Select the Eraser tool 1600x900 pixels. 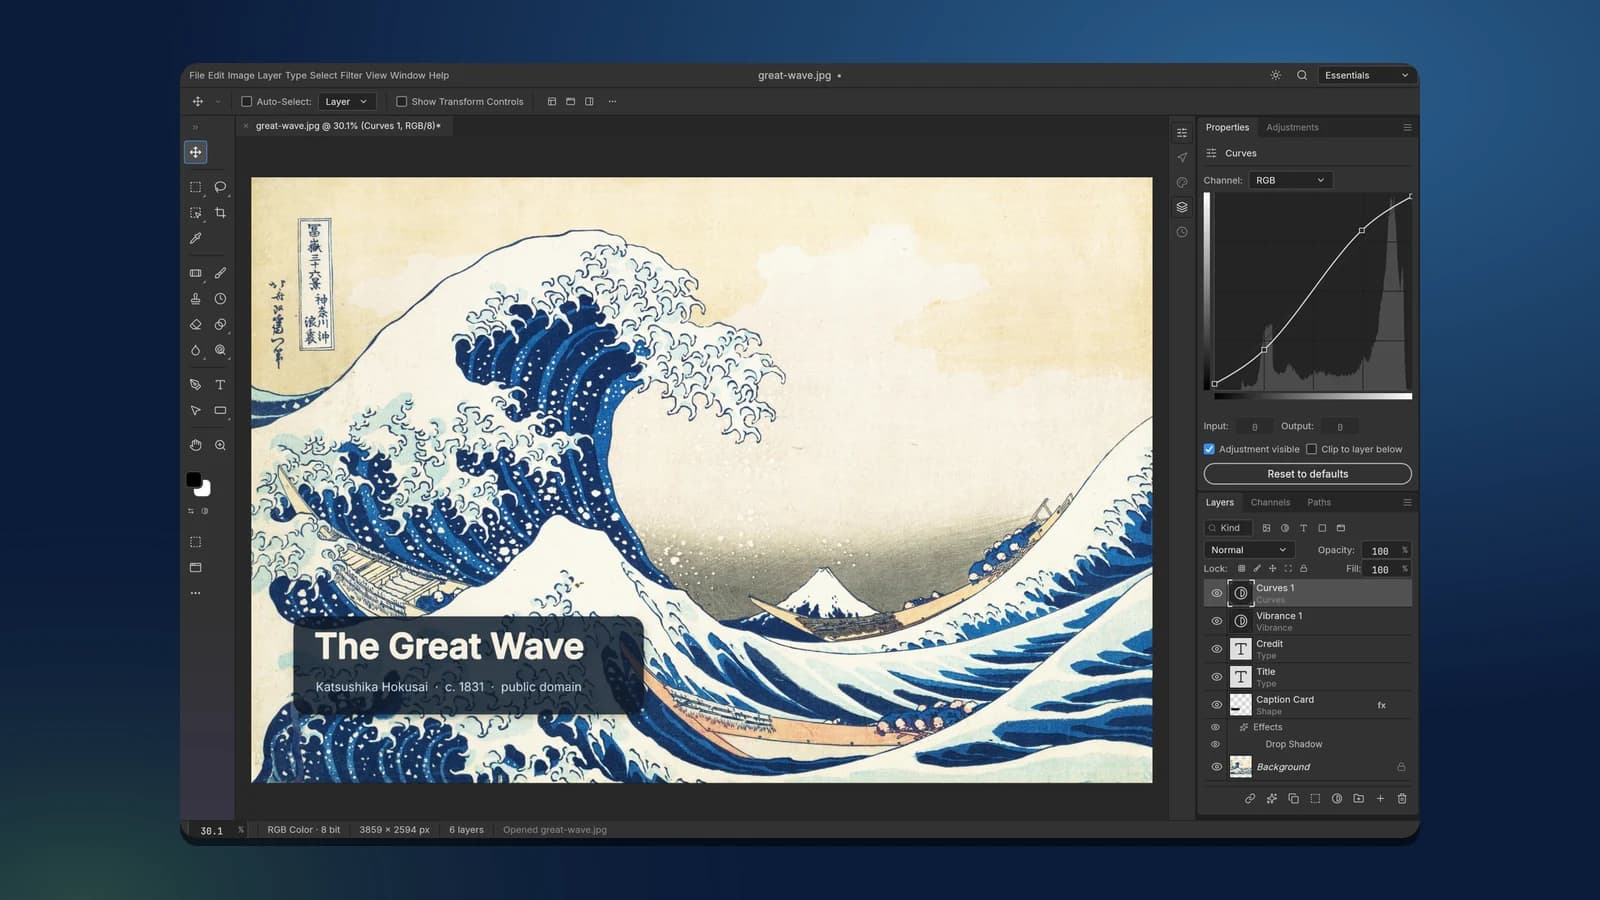point(195,325)
